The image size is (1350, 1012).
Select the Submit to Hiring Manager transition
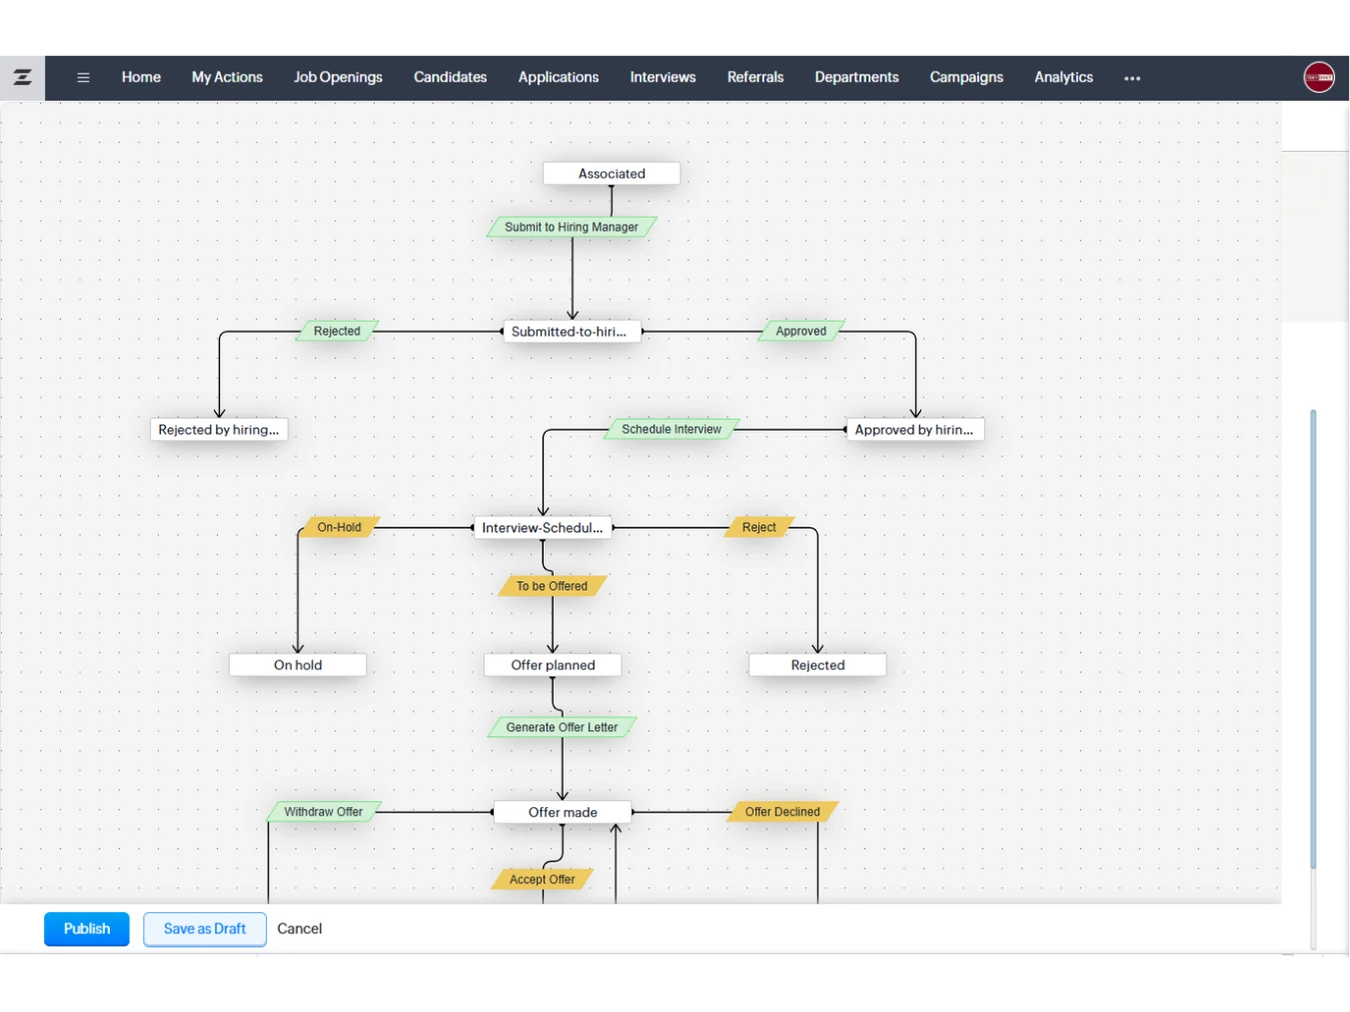coord(571,227)
